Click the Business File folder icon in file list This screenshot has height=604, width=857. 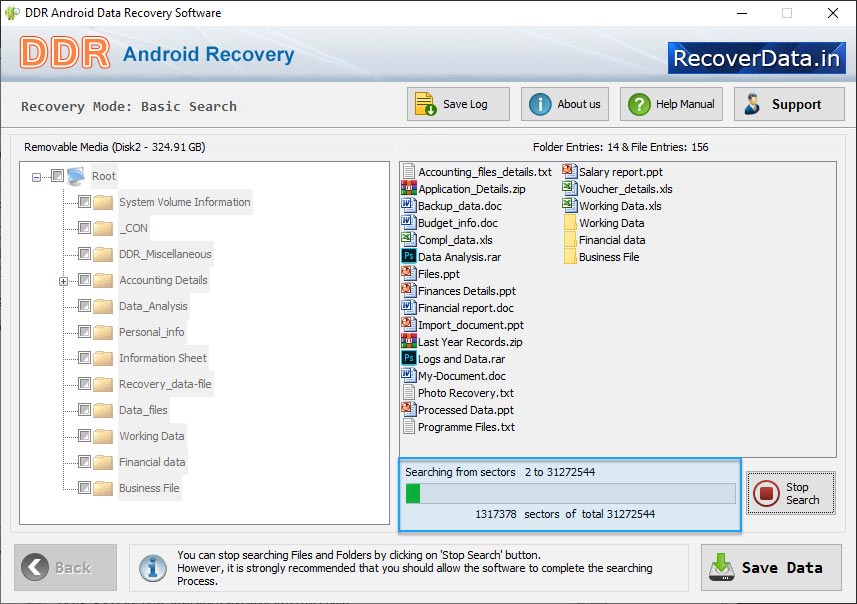pos(570,256)
